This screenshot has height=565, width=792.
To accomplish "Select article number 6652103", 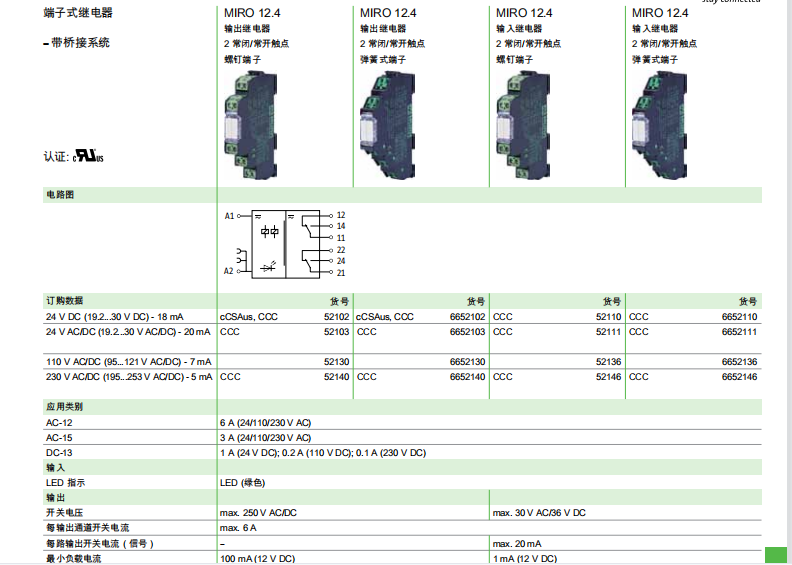I will [x=468, y=332].
